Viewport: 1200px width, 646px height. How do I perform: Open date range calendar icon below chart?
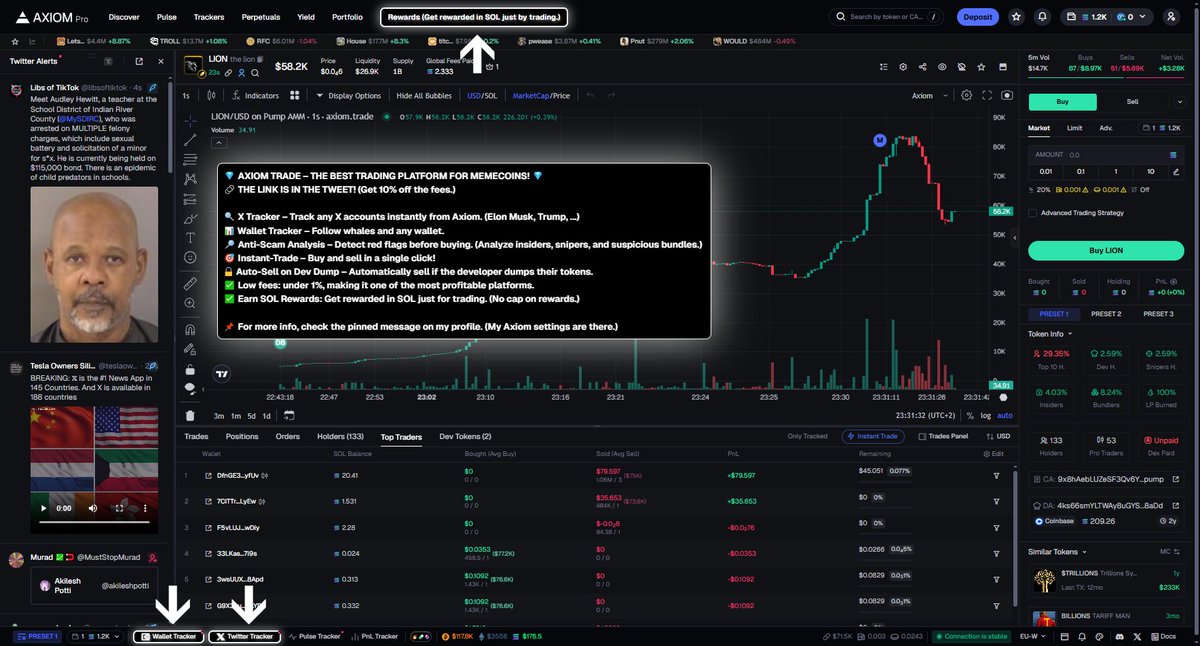point(289,416)
